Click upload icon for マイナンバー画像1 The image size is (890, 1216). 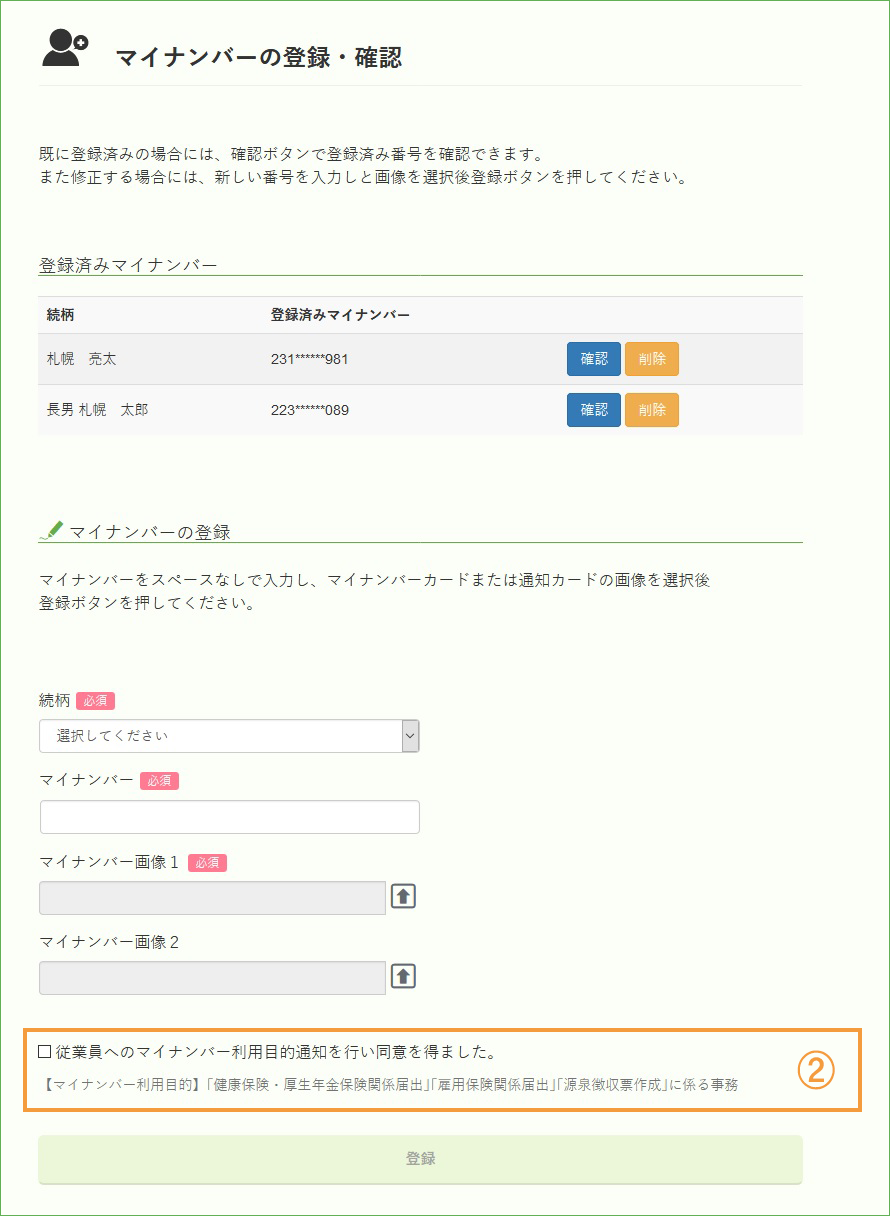[403, 896]
